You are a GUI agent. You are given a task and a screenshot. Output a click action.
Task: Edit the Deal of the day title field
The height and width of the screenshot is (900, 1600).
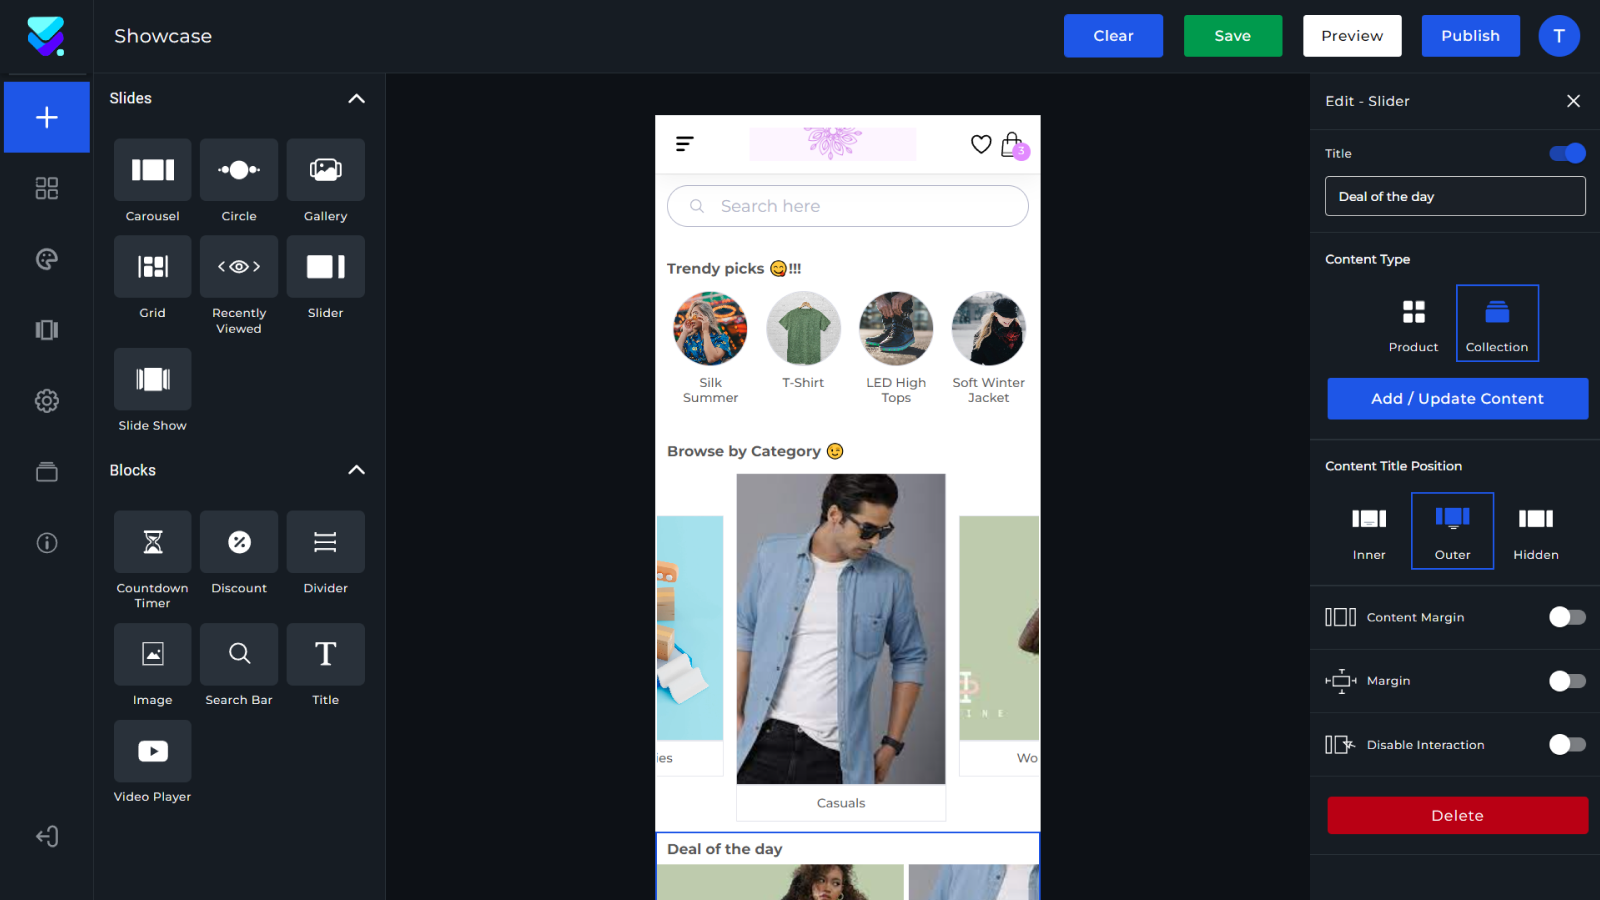pyautogui.click(x=1455, y=196)
